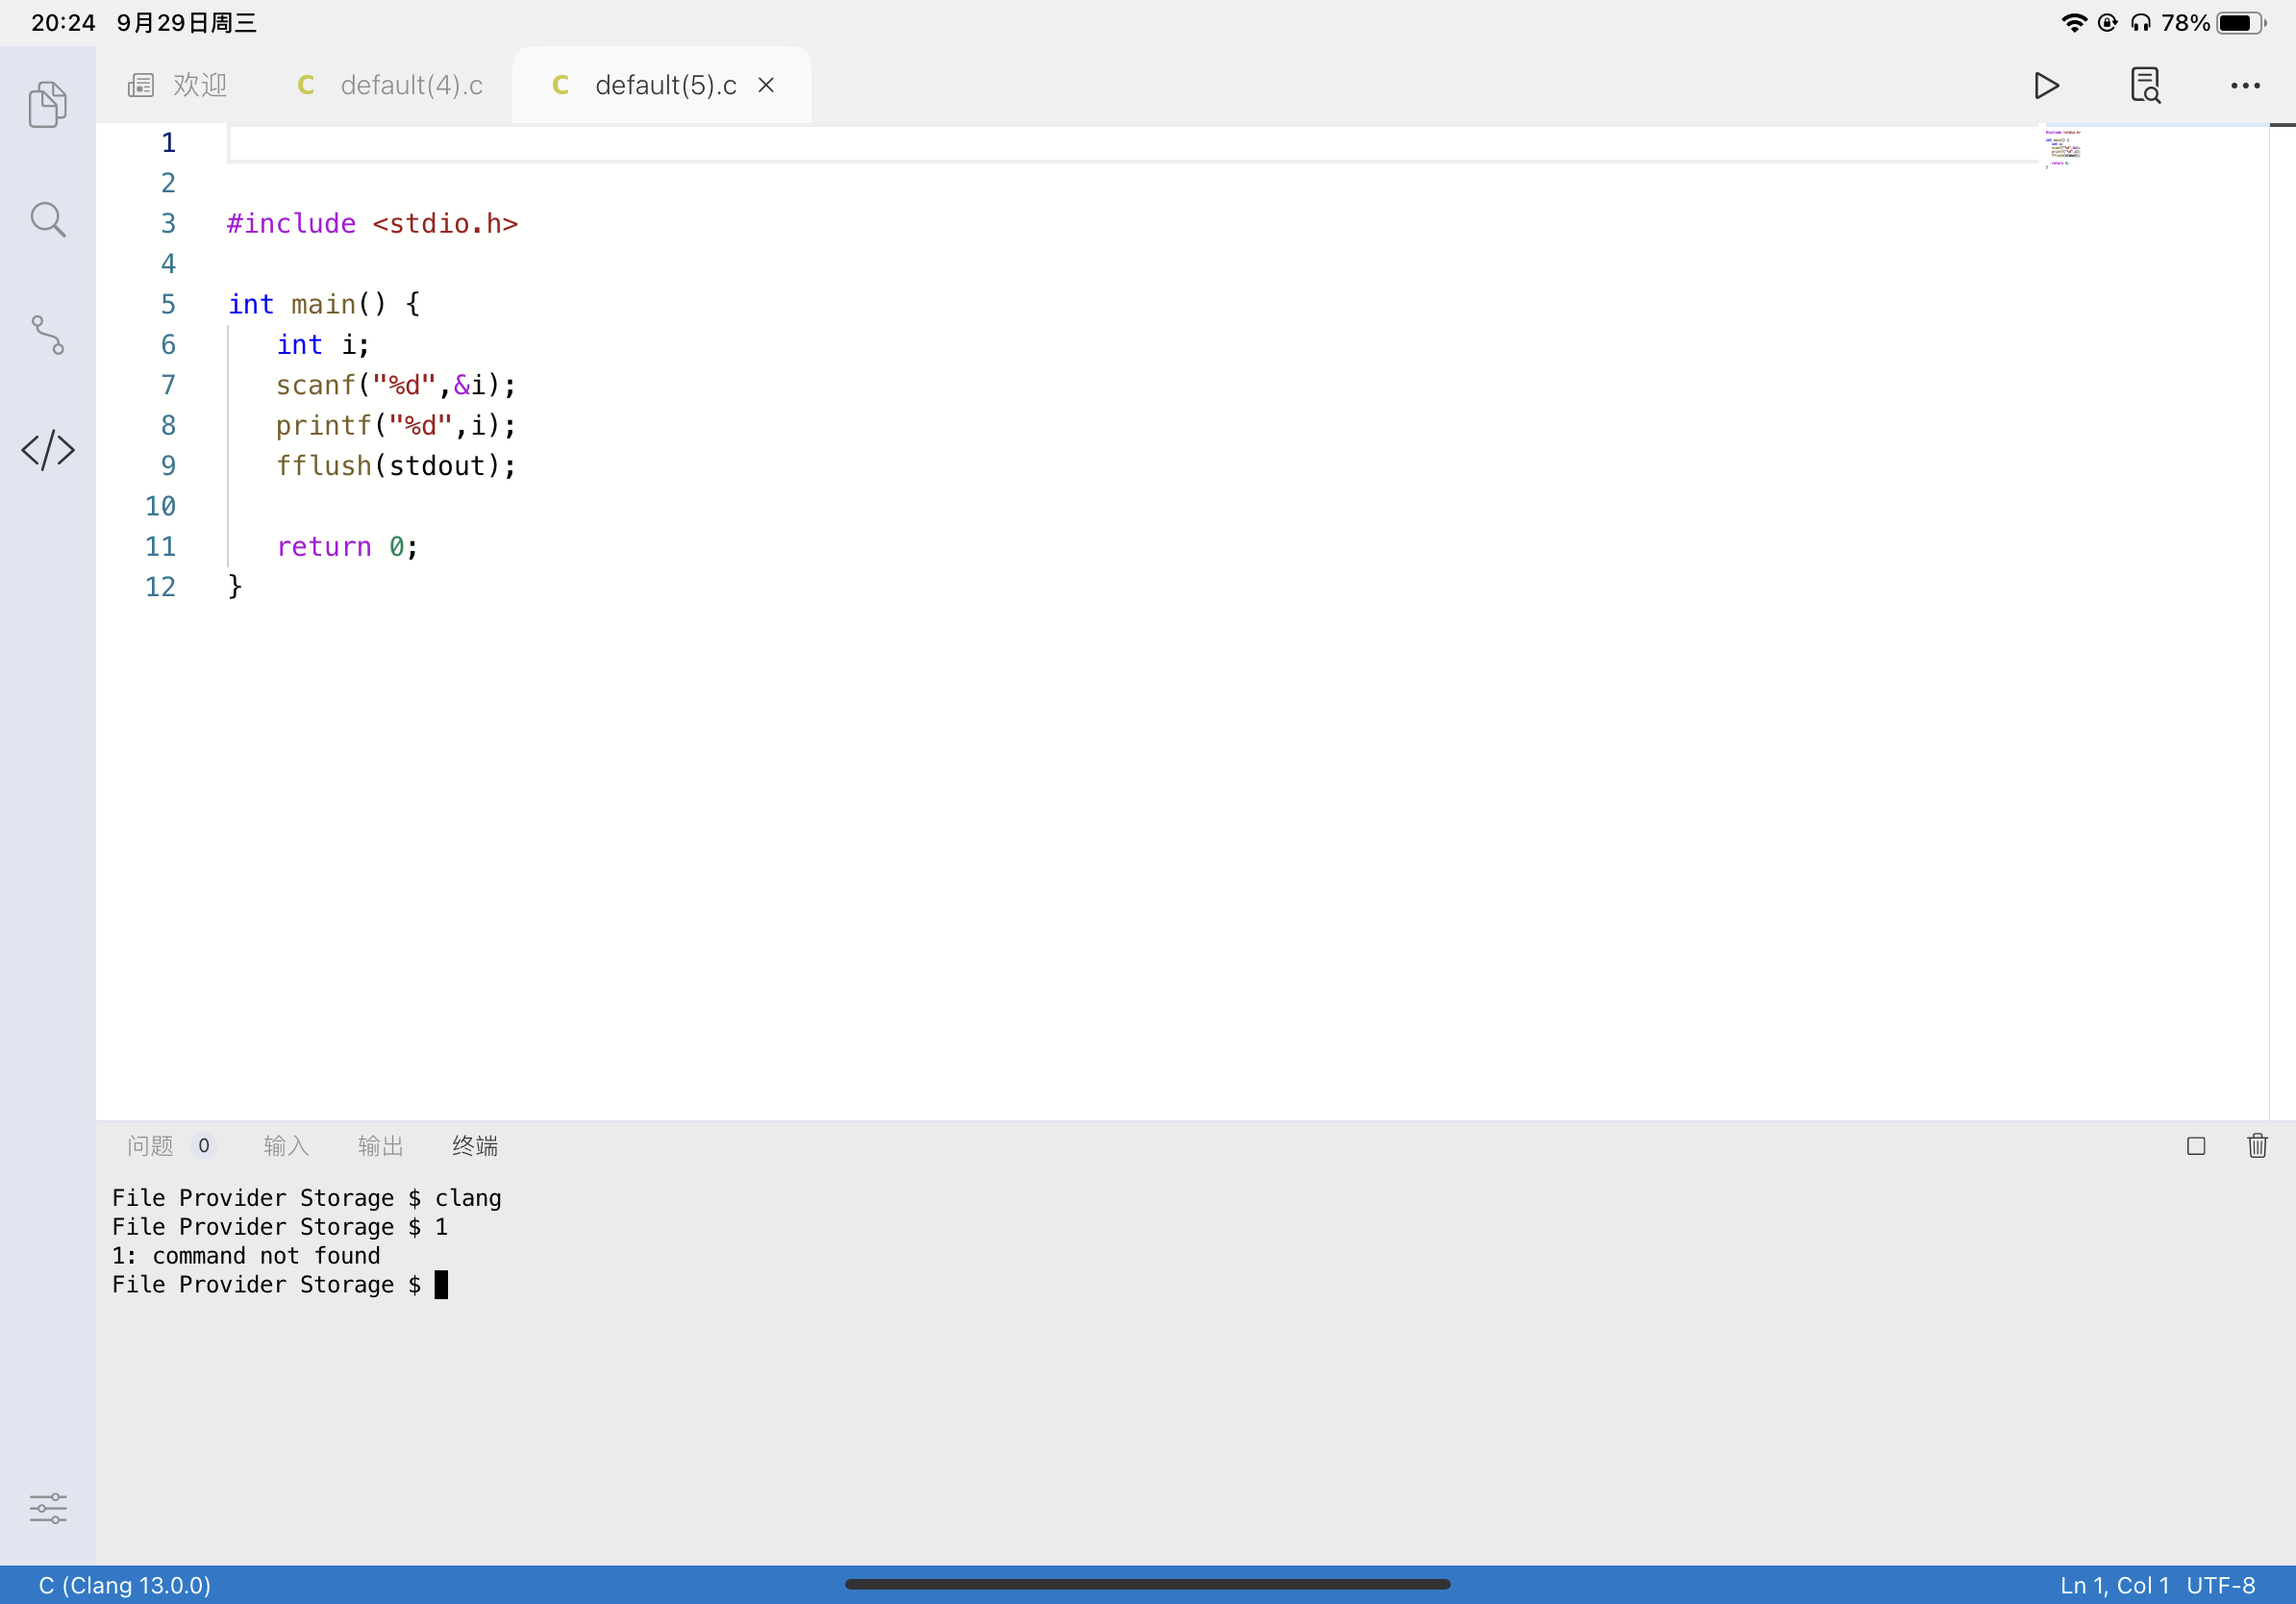Click the C (Clang 13.0.0) language indicator
Viewport: 2296px width, 1604px height.
click(x=124, y=1585)
